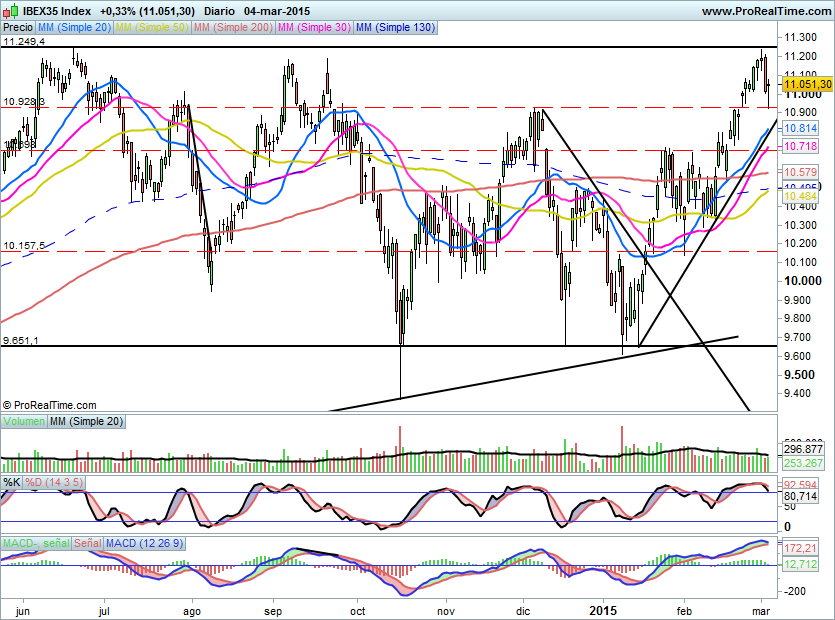This screenshot has width=835, height=620.
Task: Click the 04-mar-2015 date label
Action: [277, 11]
